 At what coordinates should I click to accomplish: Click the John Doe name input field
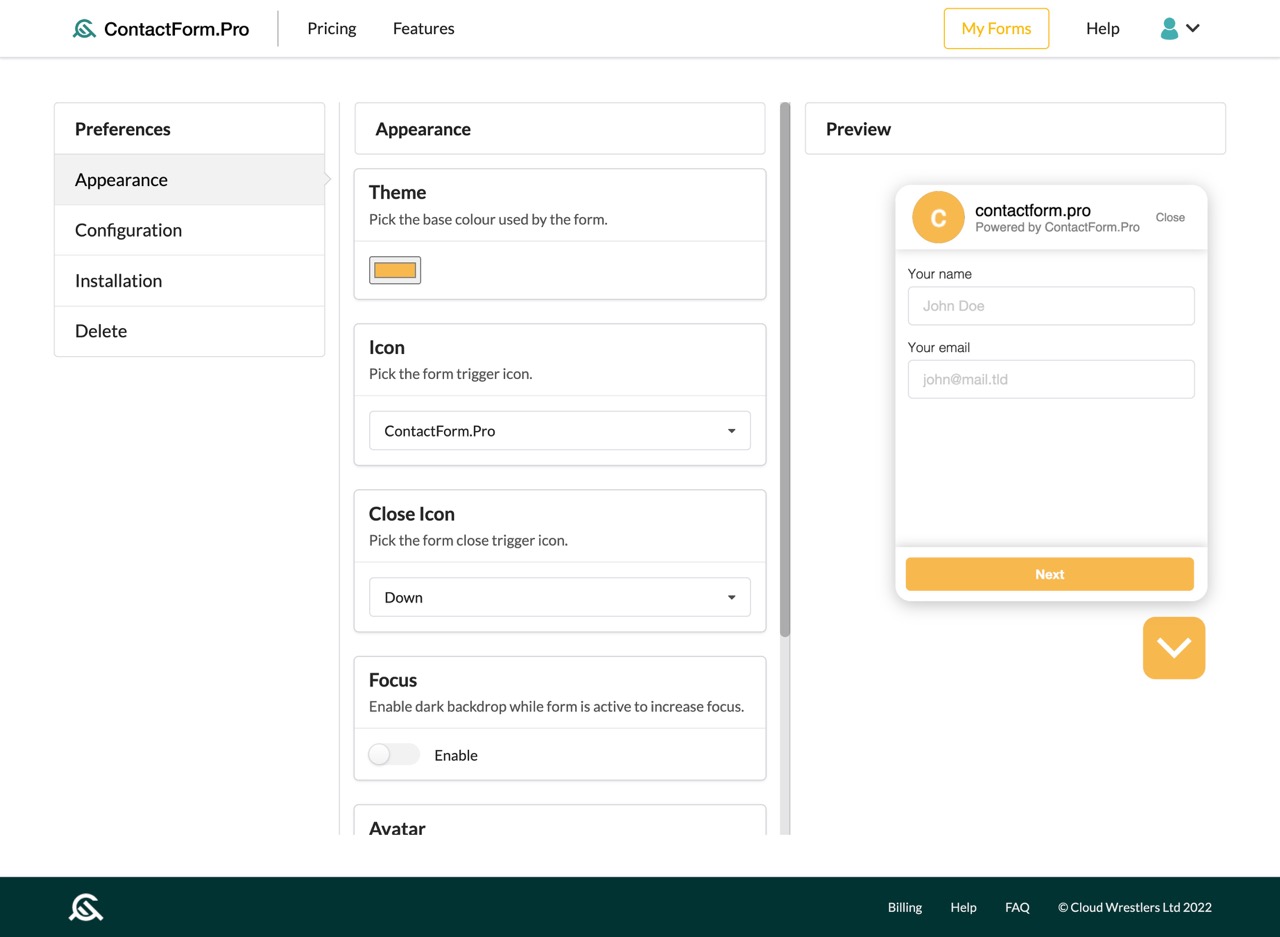tap(1050, 305)
